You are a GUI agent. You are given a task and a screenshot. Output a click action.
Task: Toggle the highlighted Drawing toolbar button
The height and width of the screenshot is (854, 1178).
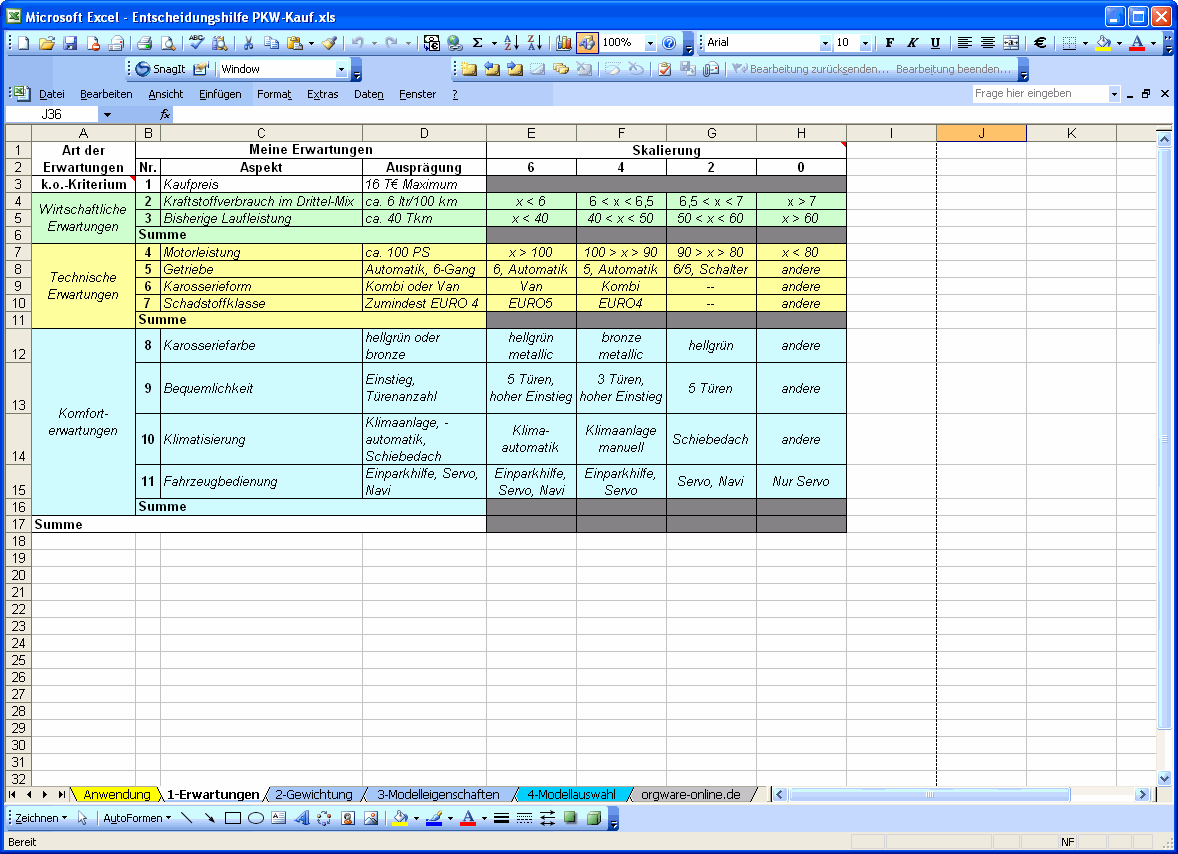587,43
